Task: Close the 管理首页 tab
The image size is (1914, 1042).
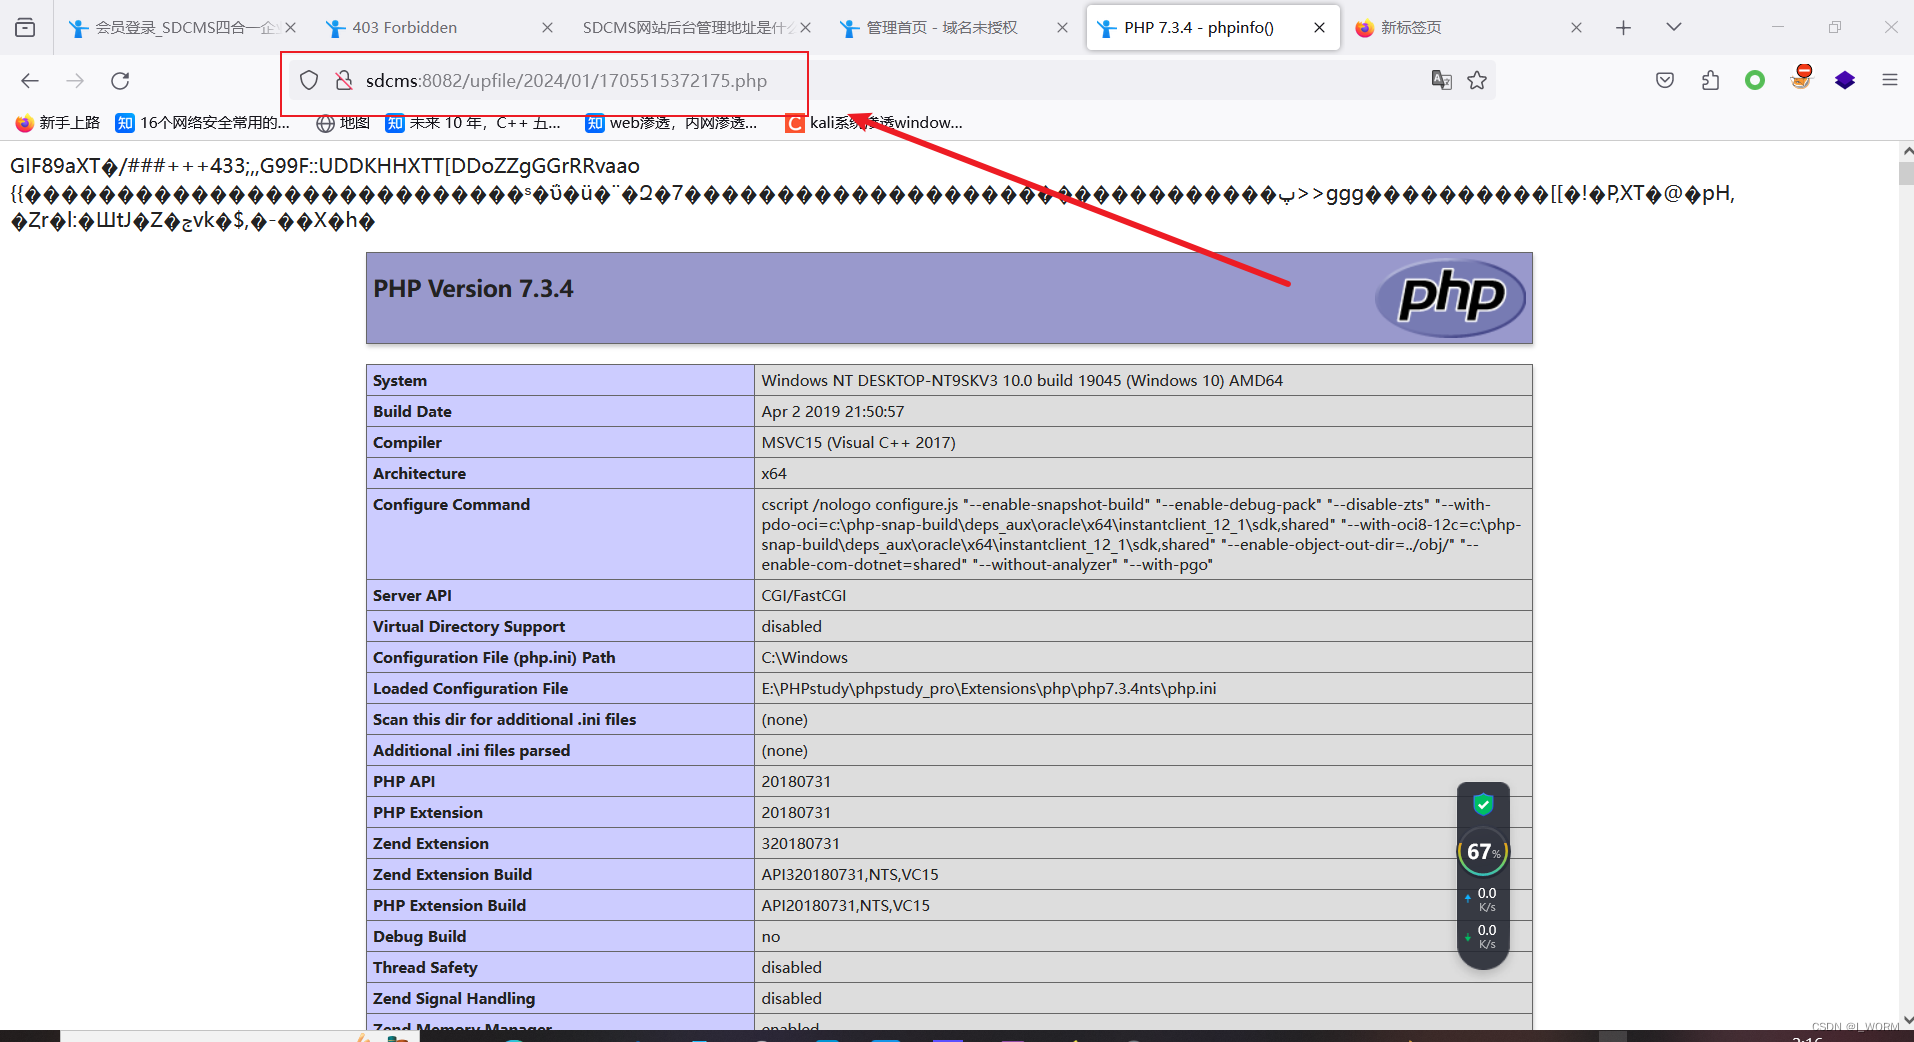Action: [1062, 28]
